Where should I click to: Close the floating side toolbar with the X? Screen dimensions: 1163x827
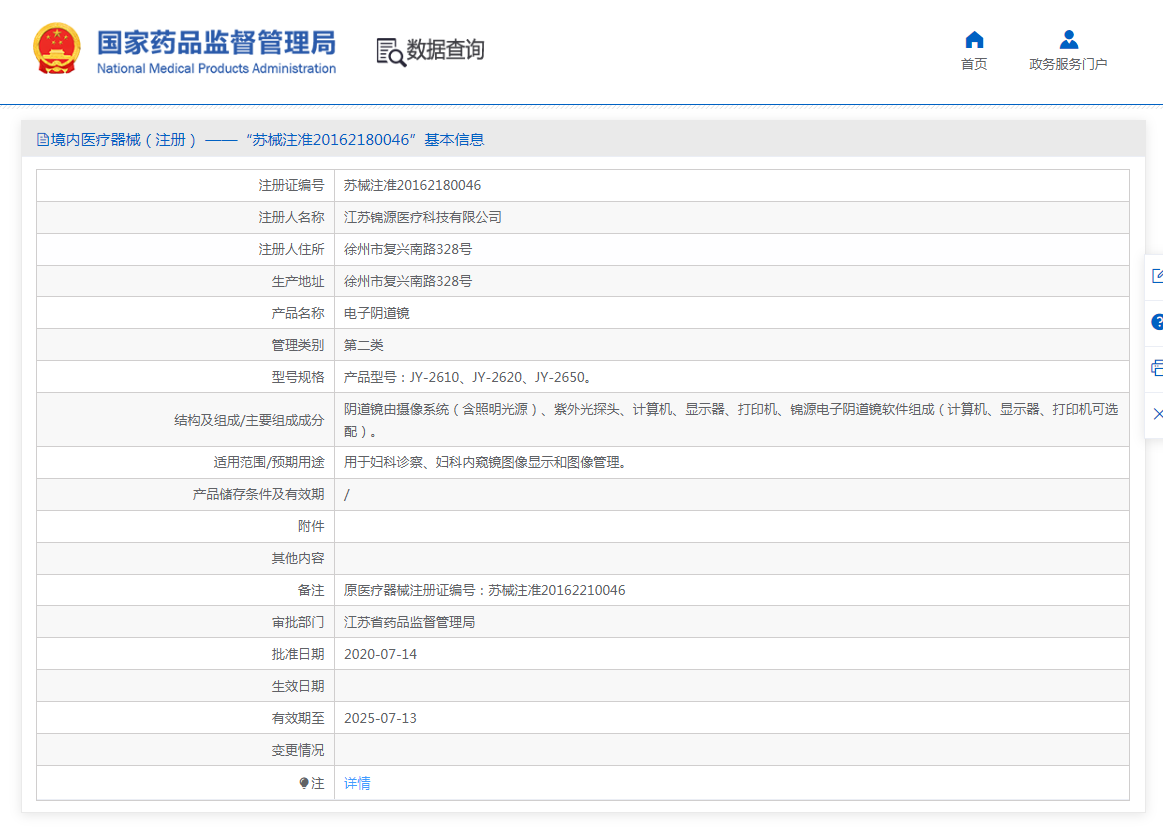coord(1157,414)
